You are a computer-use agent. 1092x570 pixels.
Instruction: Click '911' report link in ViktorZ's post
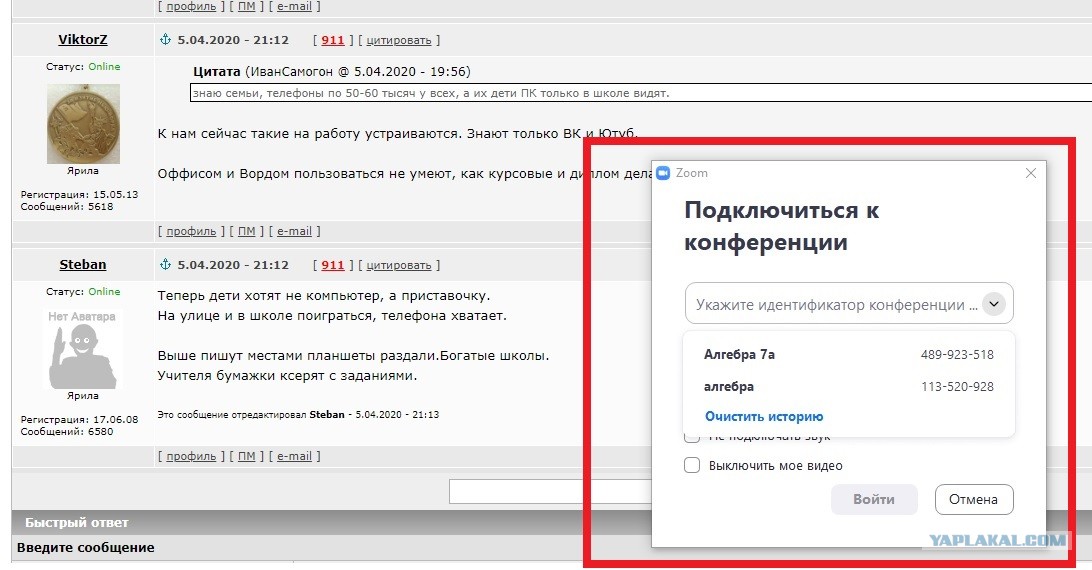pyautogui.click(x=333, y=40)
